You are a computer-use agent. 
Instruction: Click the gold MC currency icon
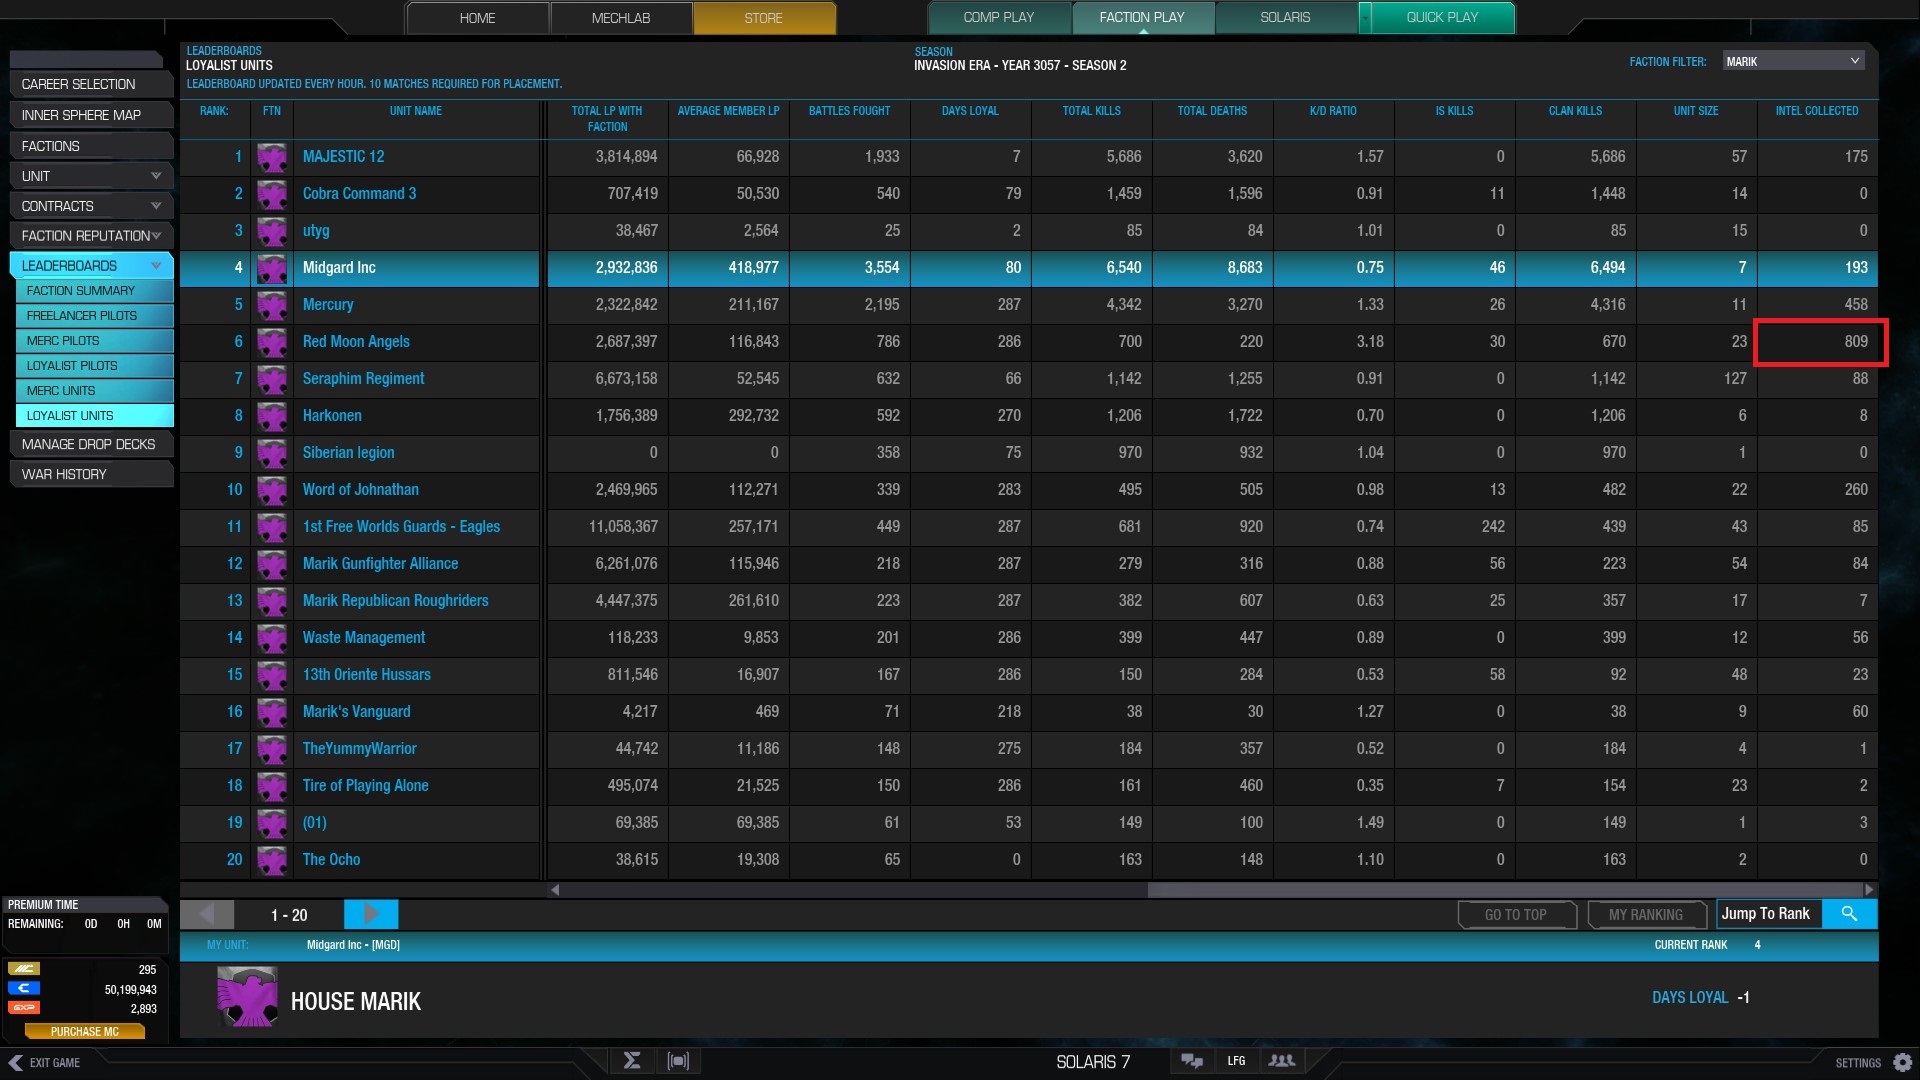(24, 969)
